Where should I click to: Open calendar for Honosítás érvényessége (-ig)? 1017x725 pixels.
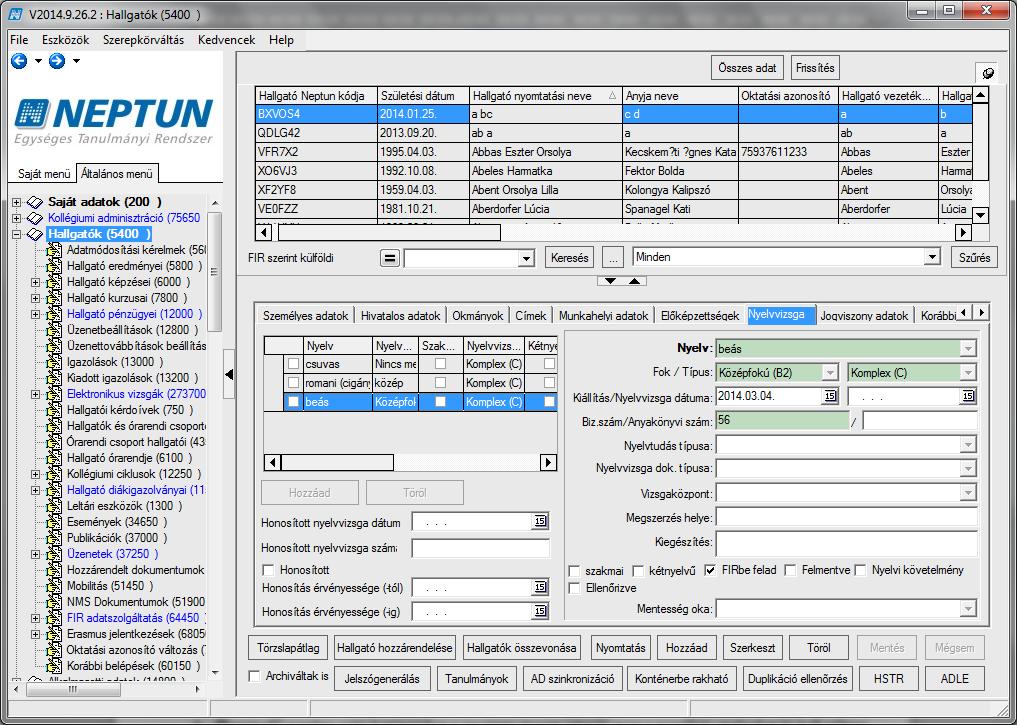coord(540,611)
